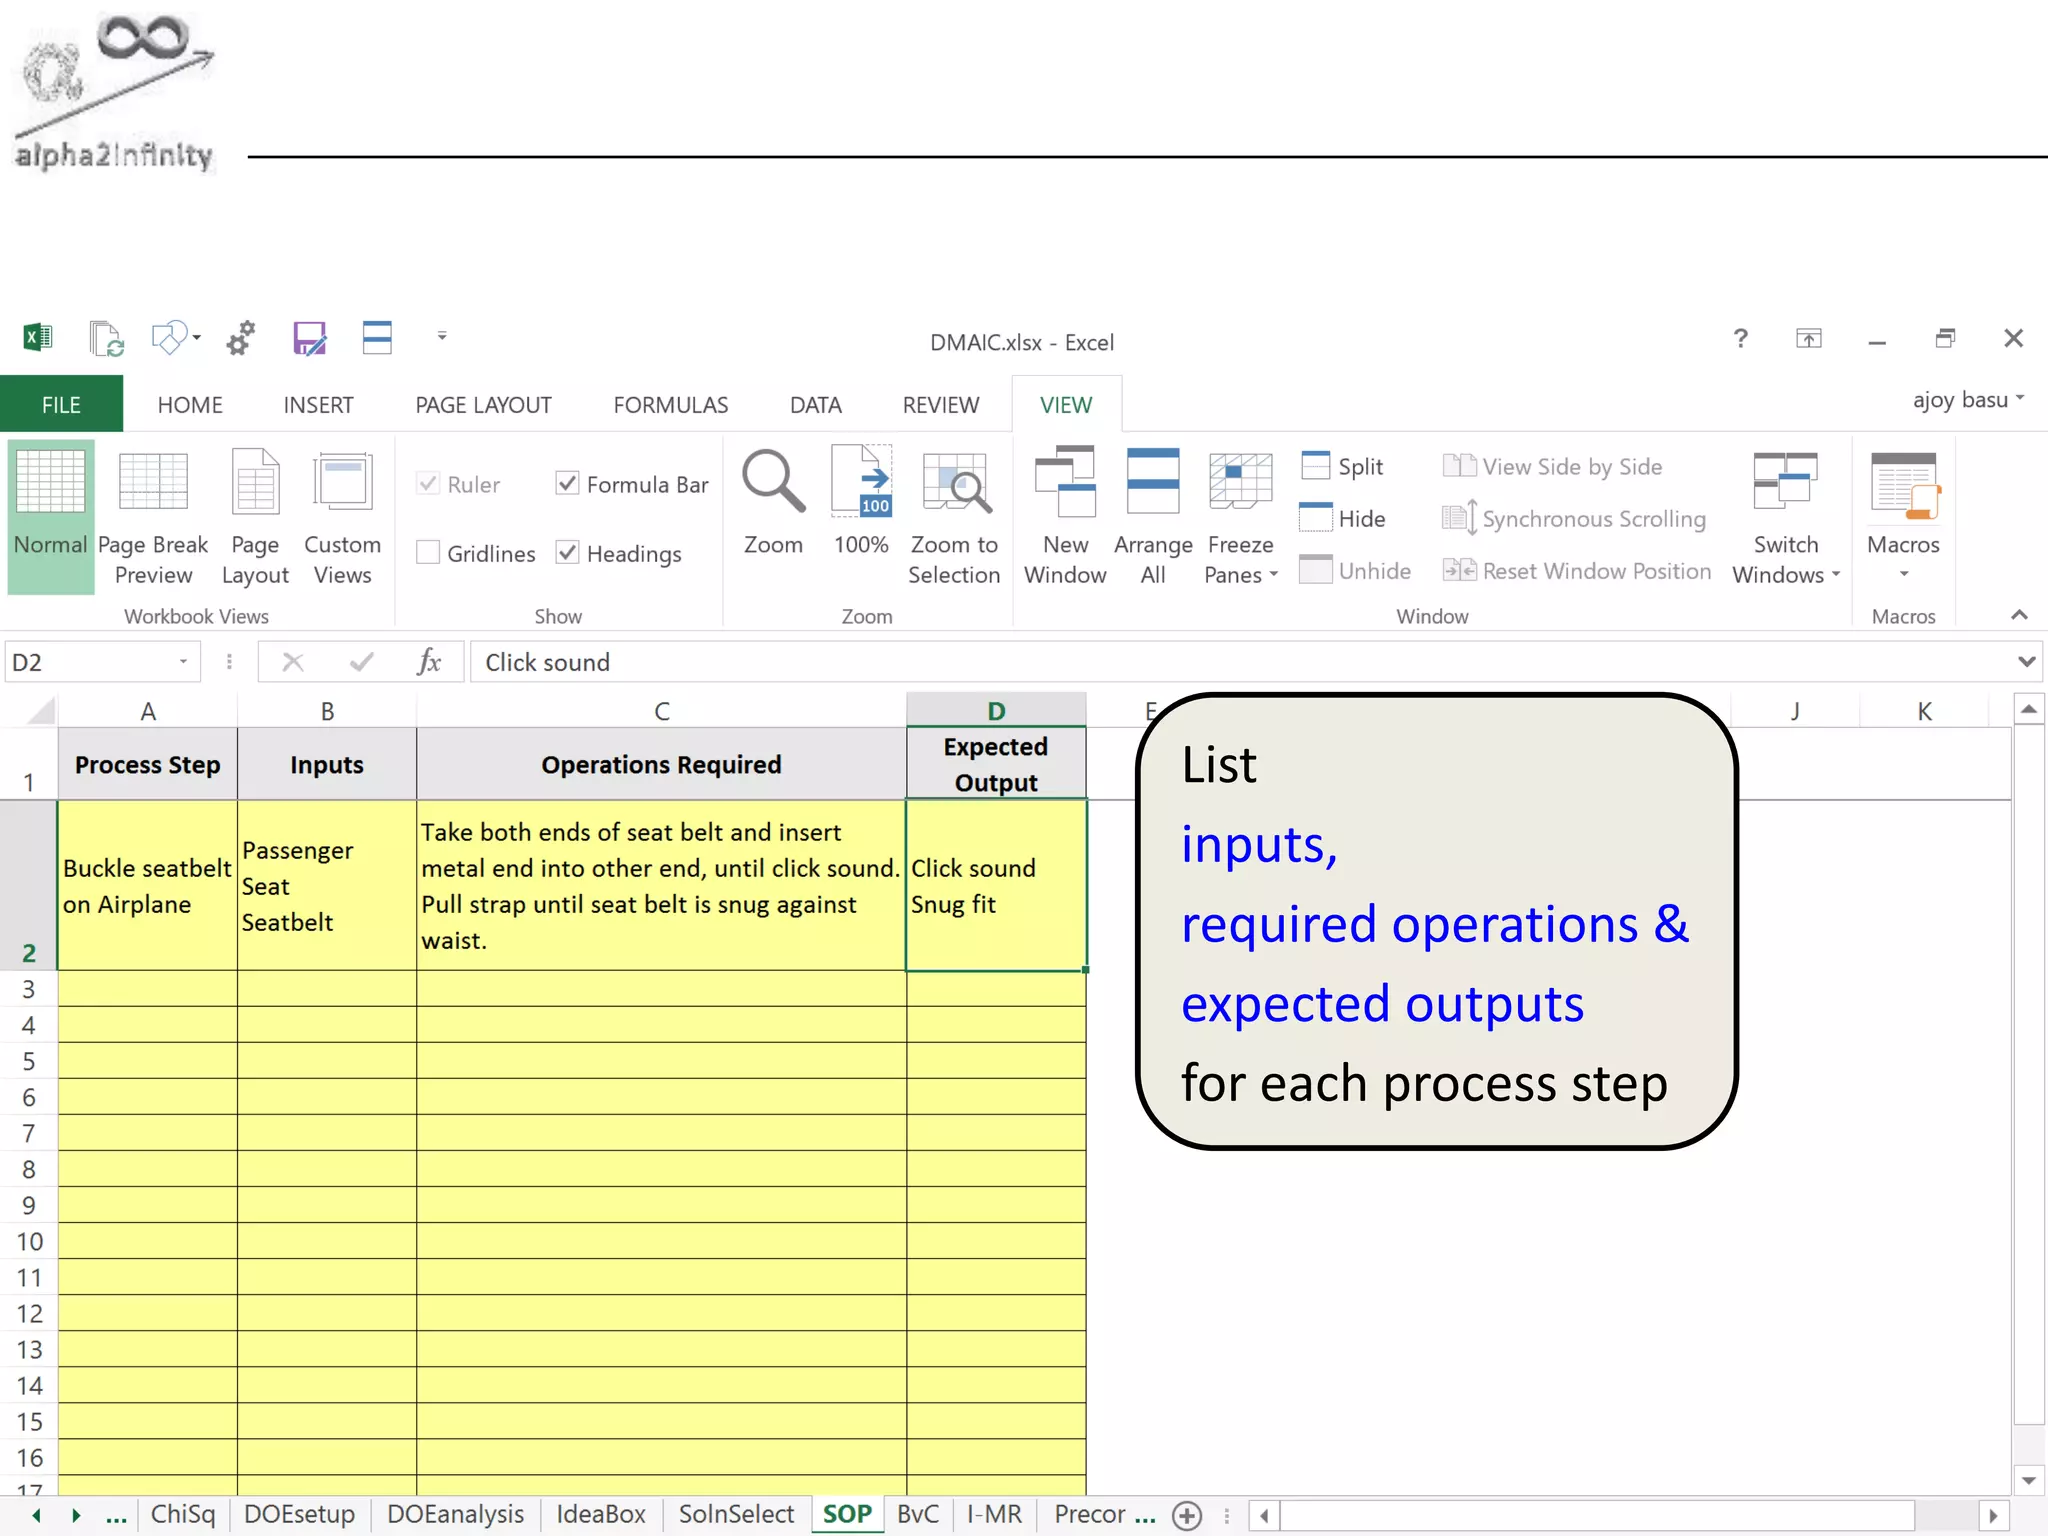Click the purple save-as icon

coord(309,338)
